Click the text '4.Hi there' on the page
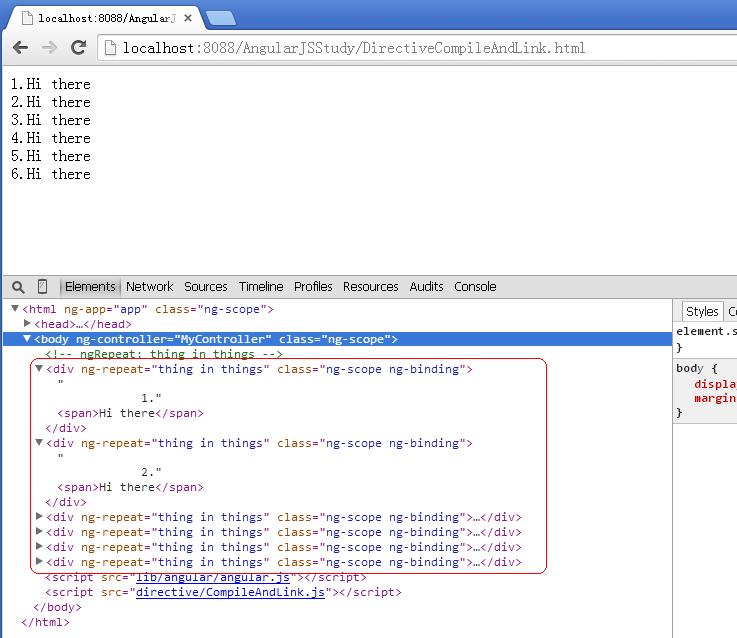This screenshot has width=737, height=638. point(51,138)
